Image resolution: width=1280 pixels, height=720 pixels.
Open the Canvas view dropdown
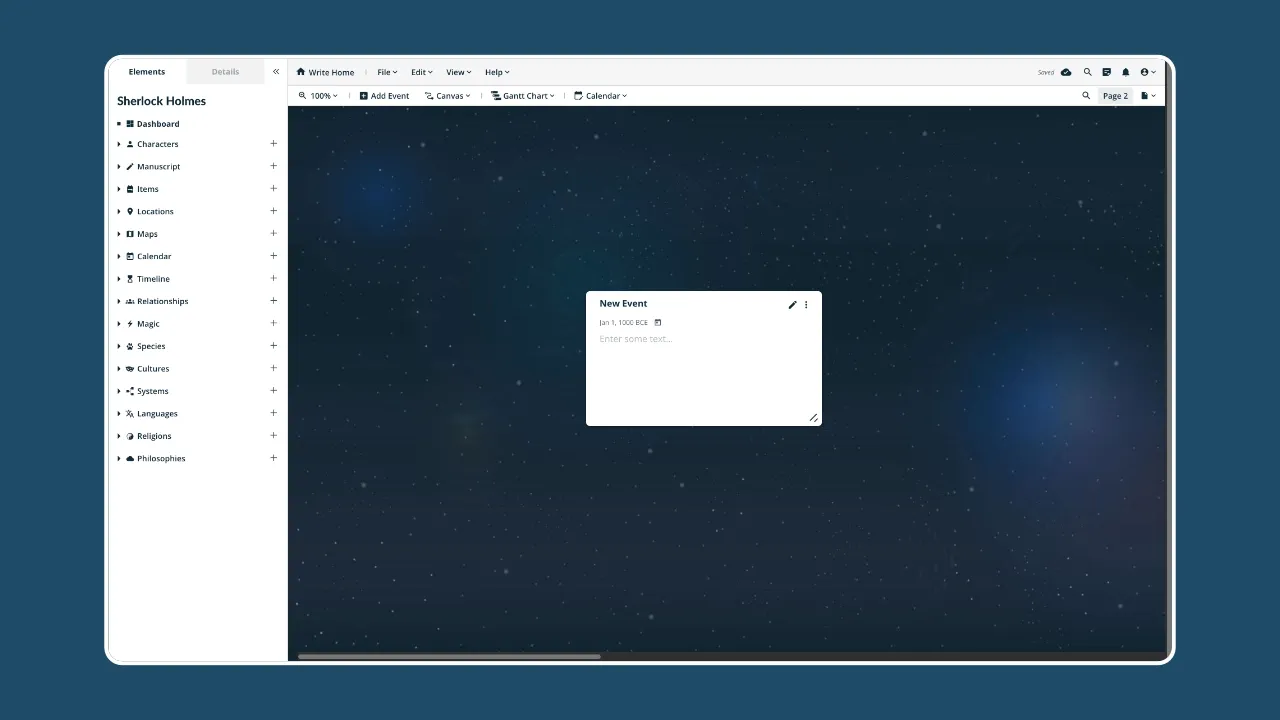pyautogui.click(x=448, y=95)
